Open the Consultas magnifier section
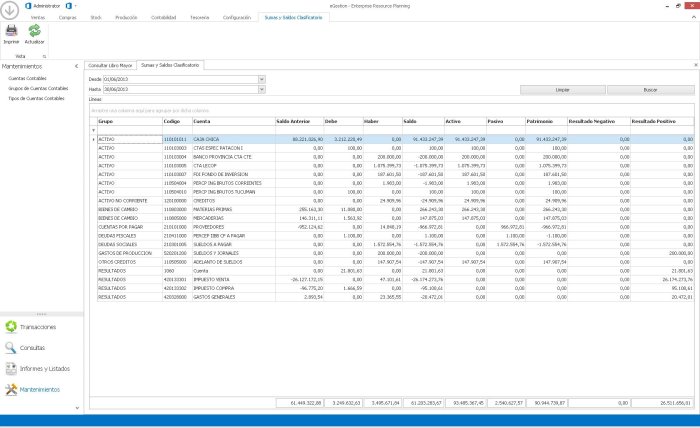Image resolution: width=700 pixels, height=428 pixels. coord(25,348)
